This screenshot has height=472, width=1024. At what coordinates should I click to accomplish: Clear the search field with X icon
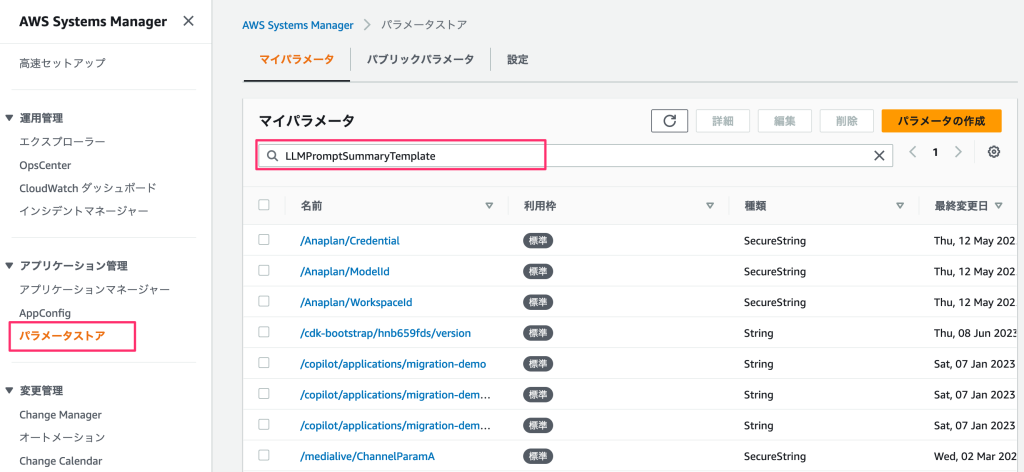tap(879, 155)
